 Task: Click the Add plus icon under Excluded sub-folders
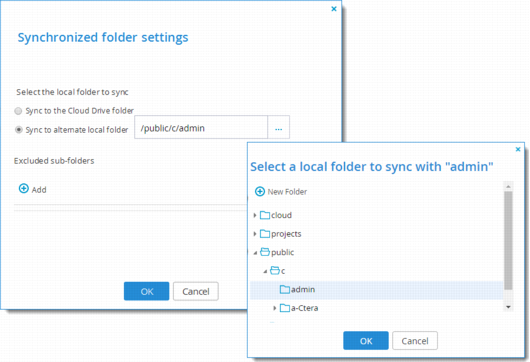coord(24,189)
